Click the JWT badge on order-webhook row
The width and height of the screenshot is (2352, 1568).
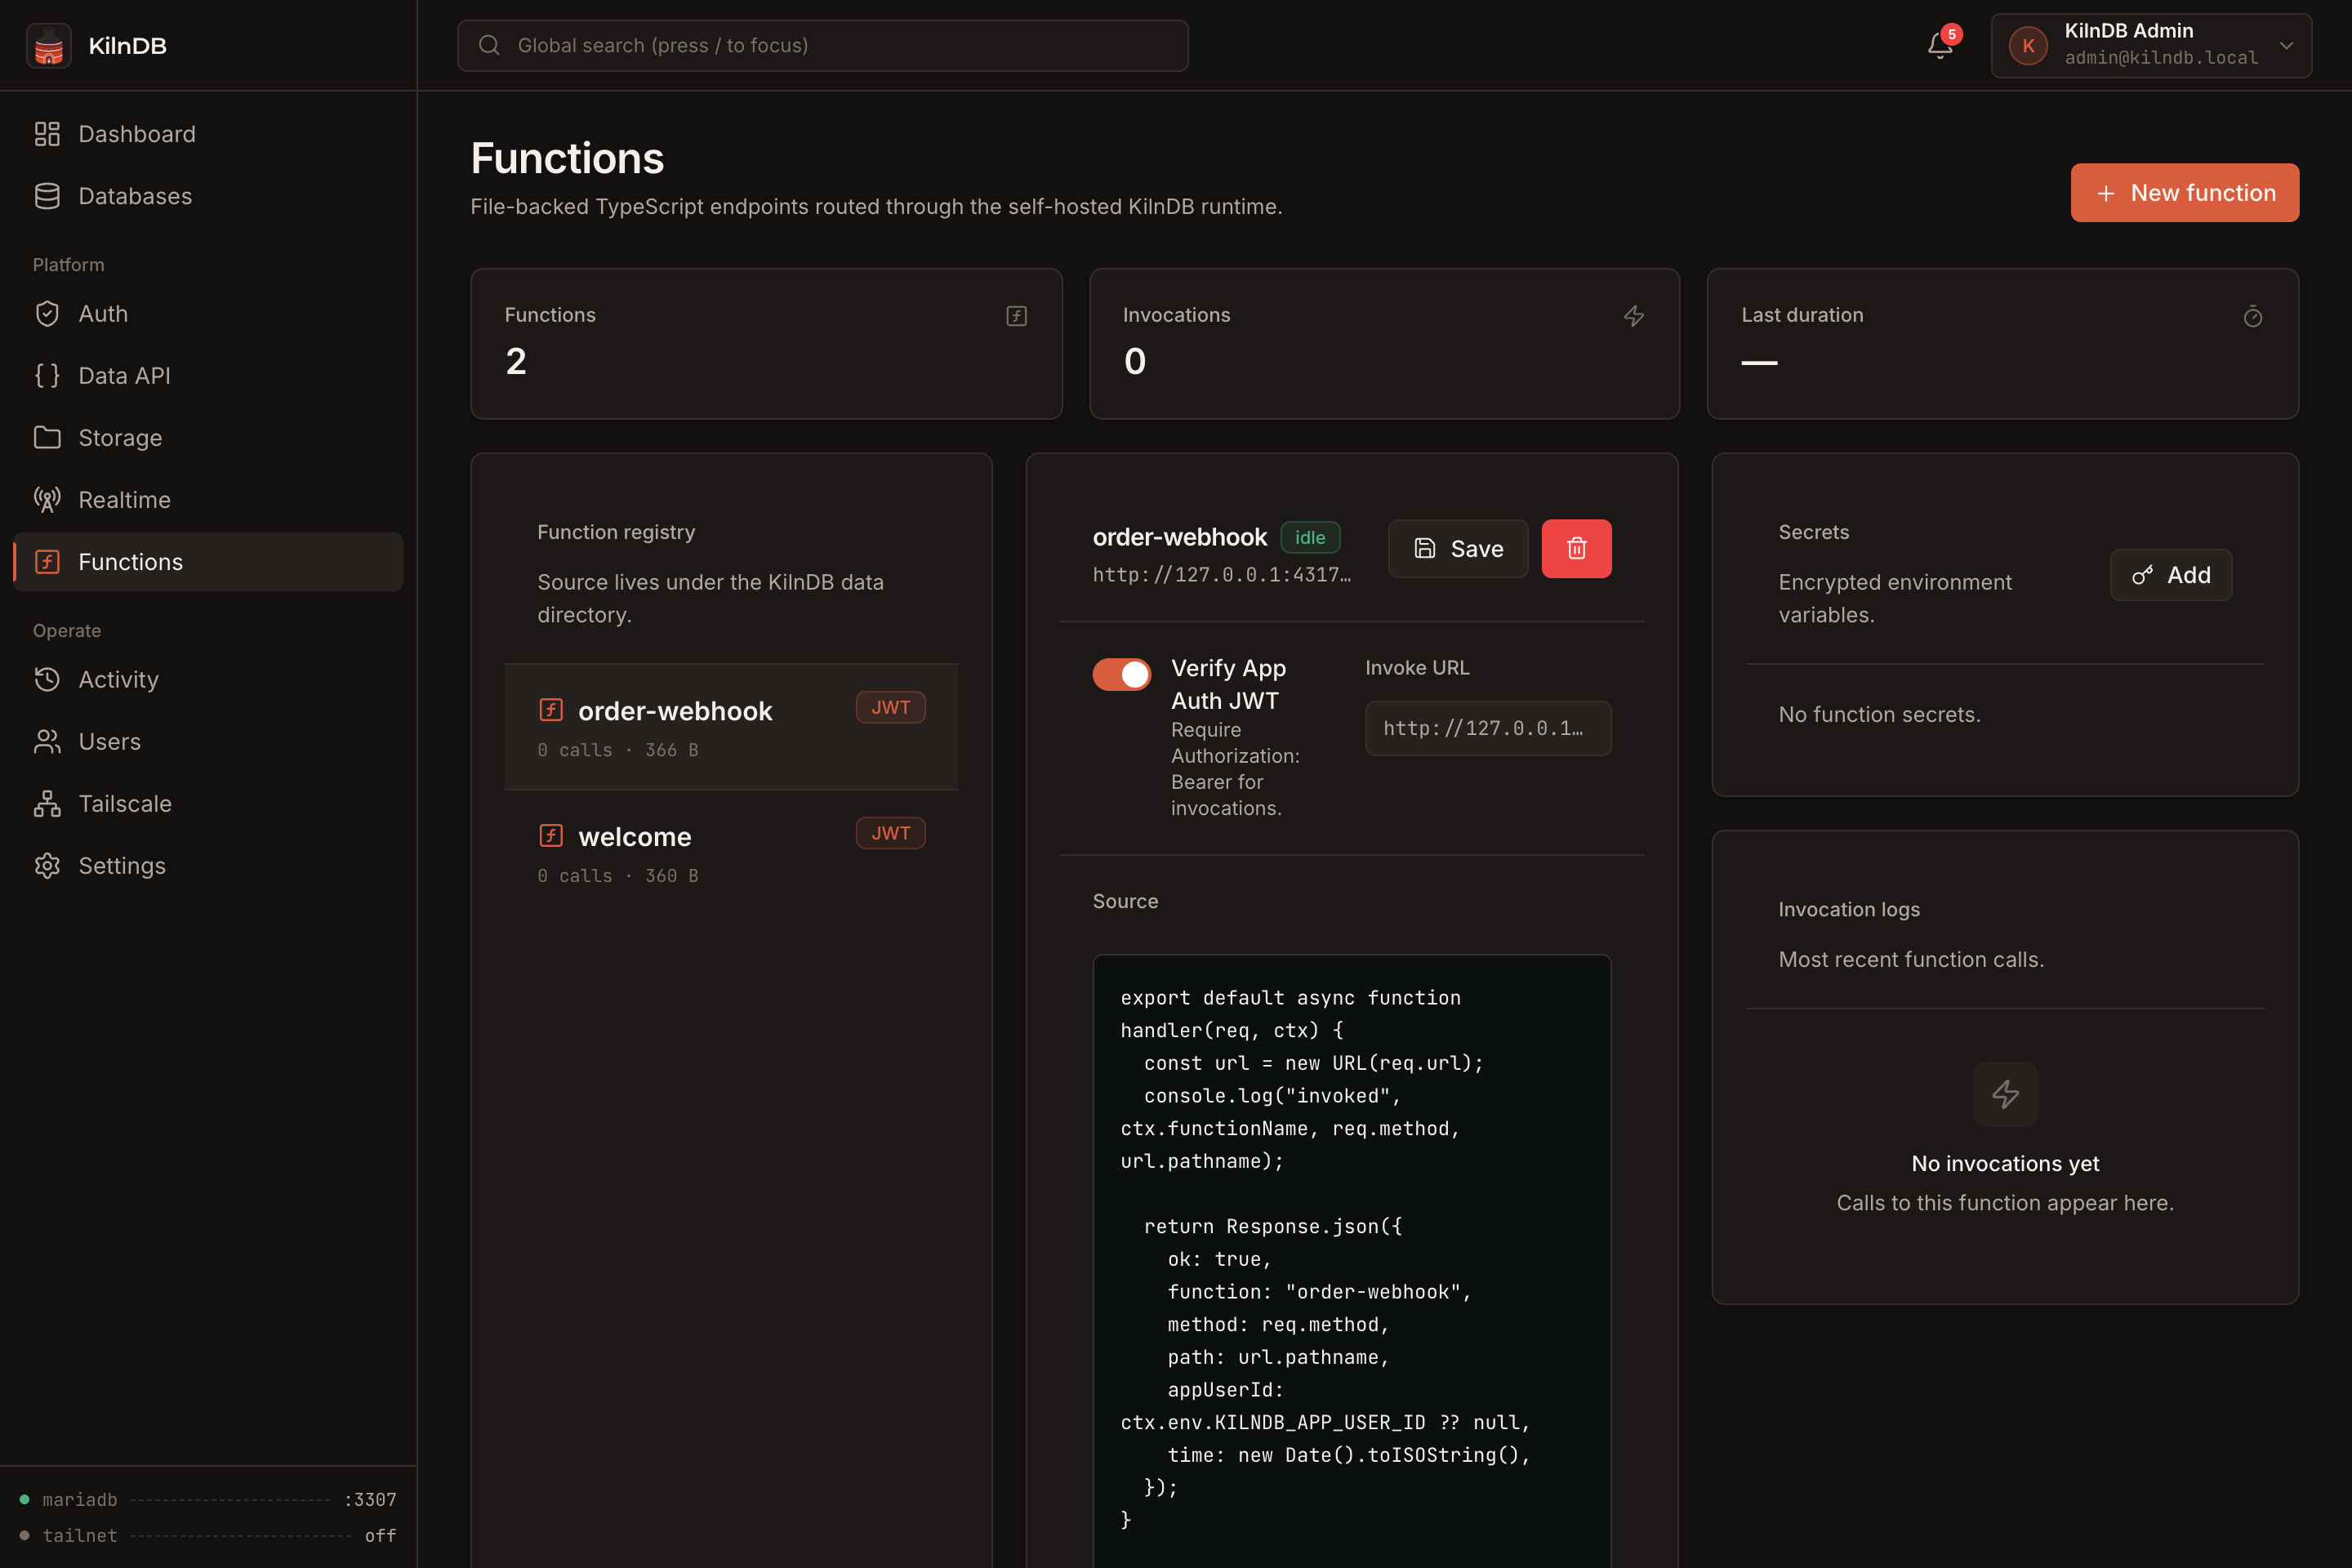pyautogui.click(x=890, y=707)
